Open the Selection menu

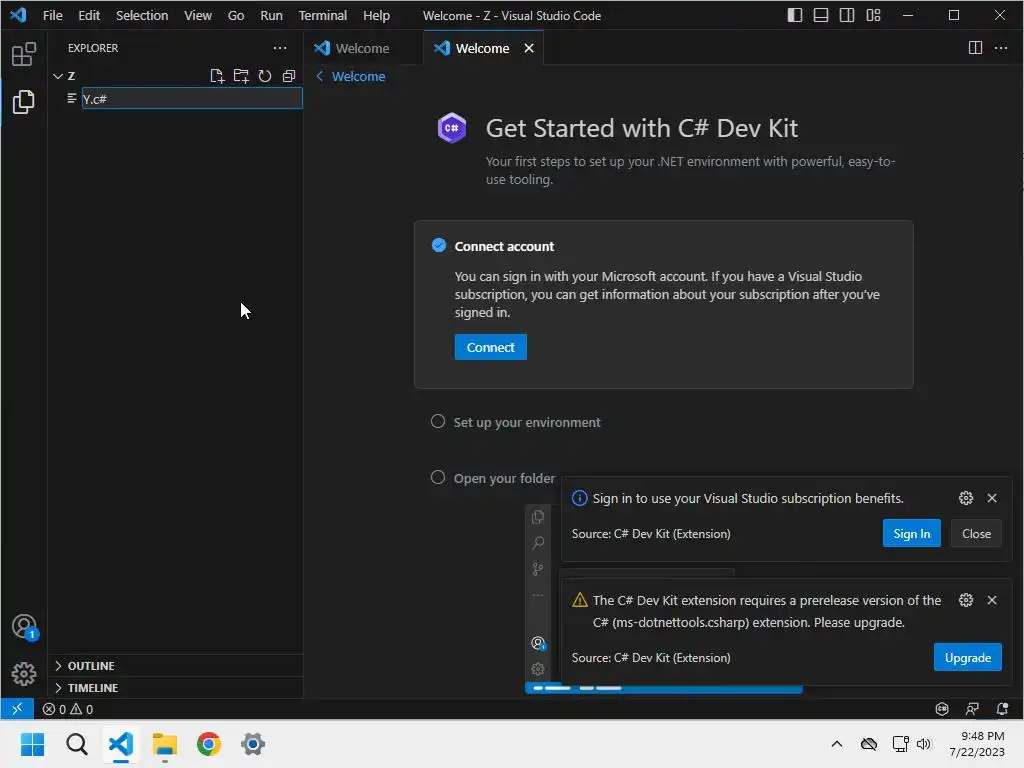click(142, 15)
